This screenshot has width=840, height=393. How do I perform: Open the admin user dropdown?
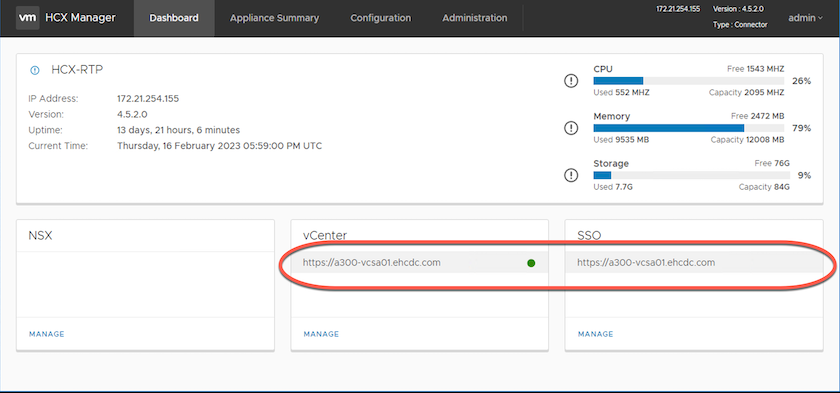[x=805, y=18]
